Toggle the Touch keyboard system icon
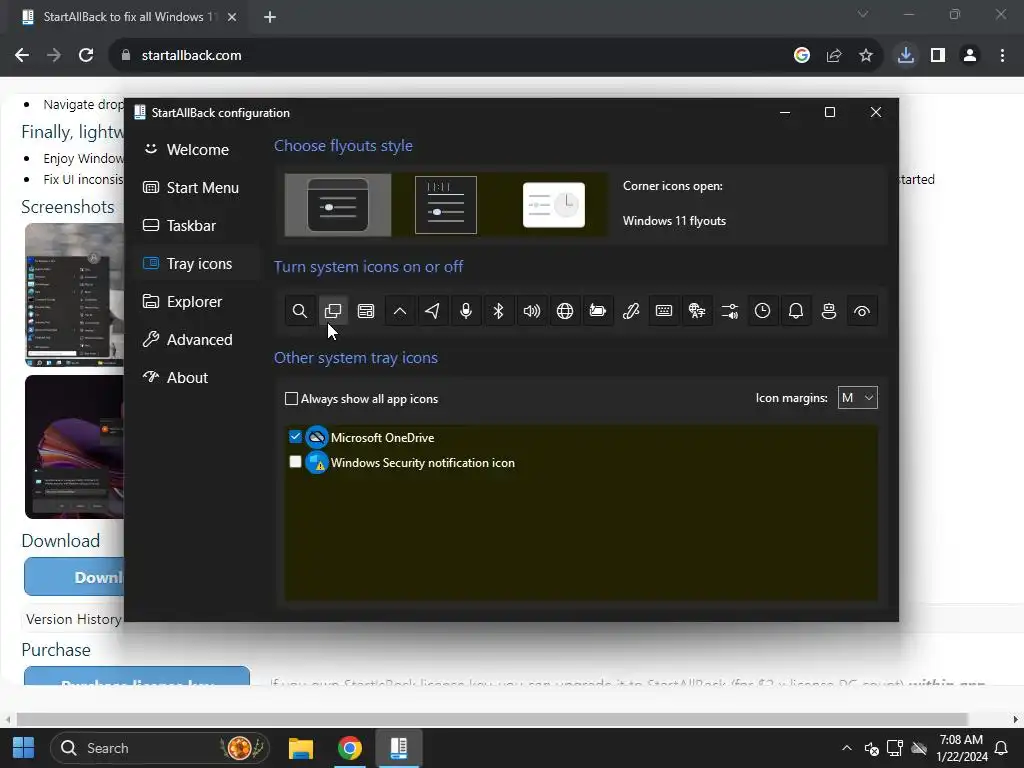Screen dimensions: 1024x768 [x=664, y=311]
